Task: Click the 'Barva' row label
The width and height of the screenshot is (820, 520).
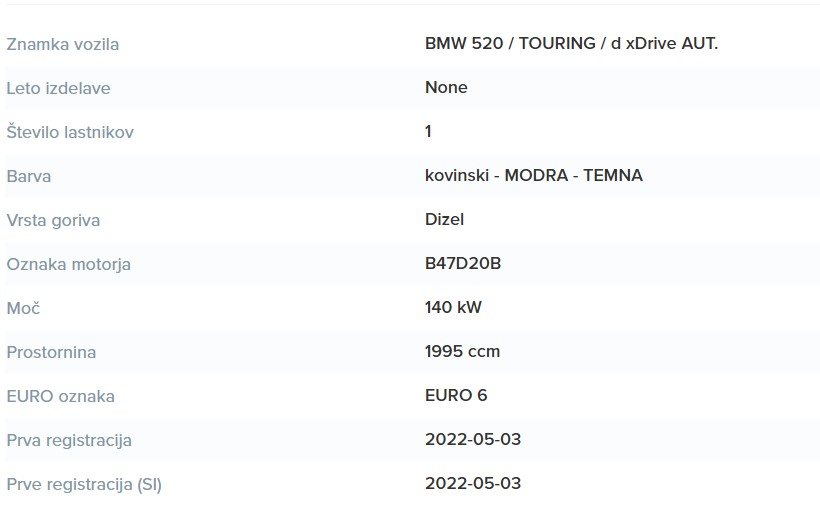Action: (29, 176)
